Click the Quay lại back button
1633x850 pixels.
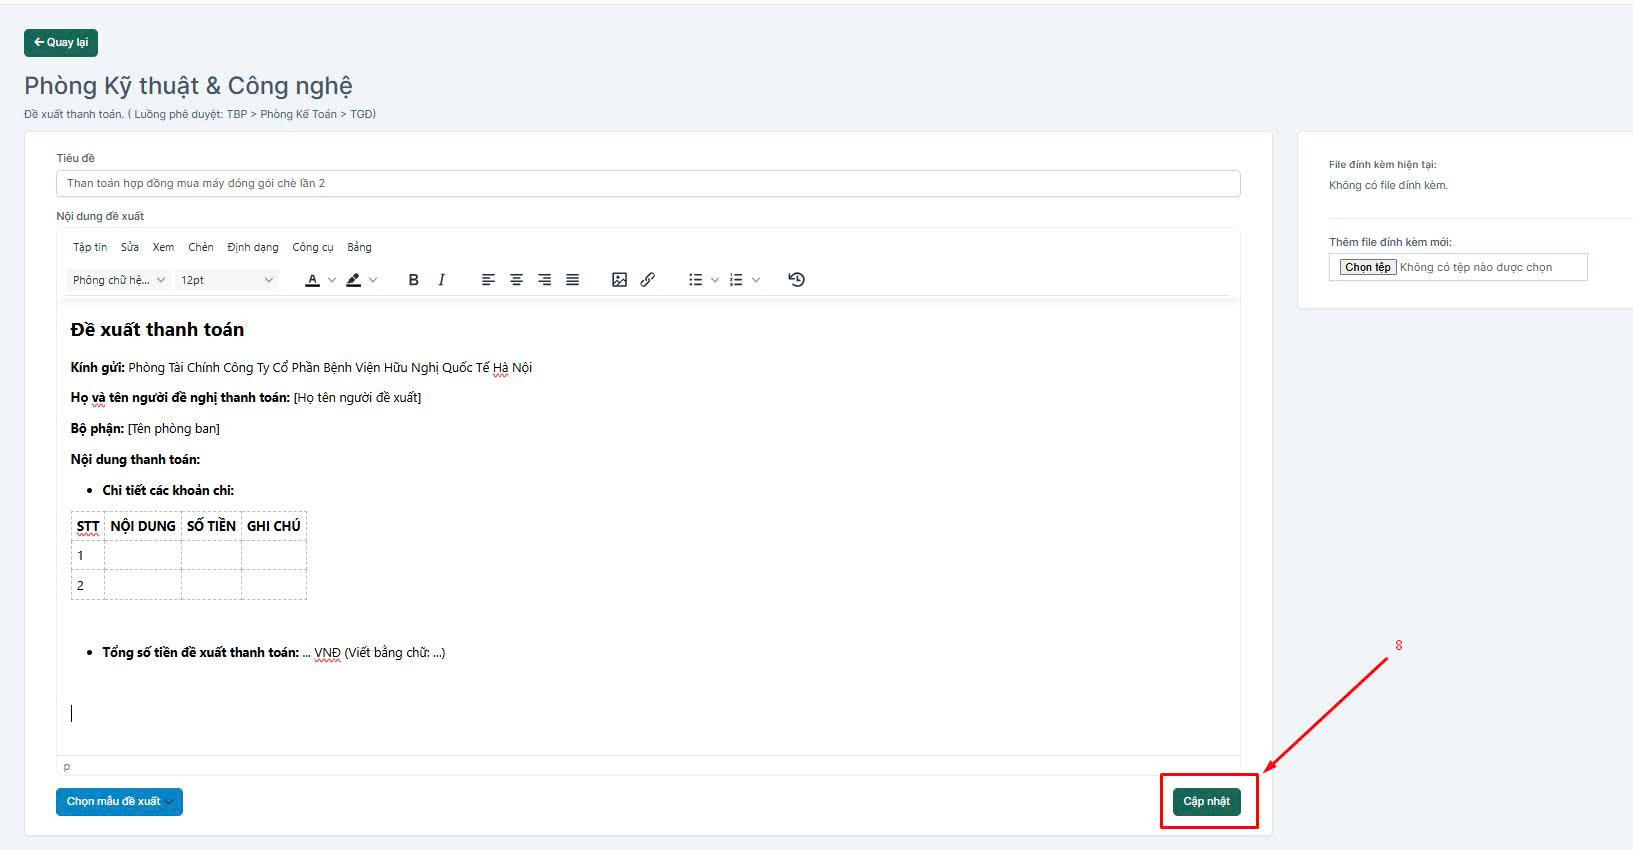coord(61,42)
